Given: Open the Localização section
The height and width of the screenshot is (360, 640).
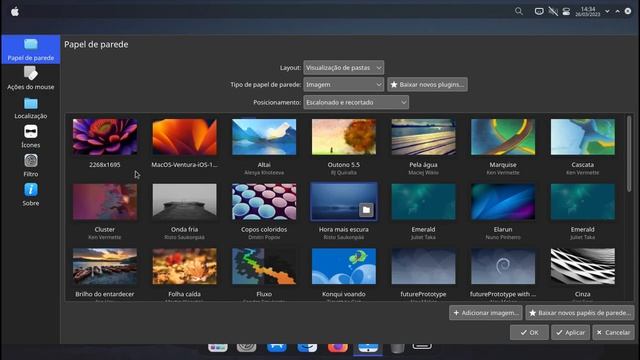Looking at the screenshot, I should pos(31,108).
